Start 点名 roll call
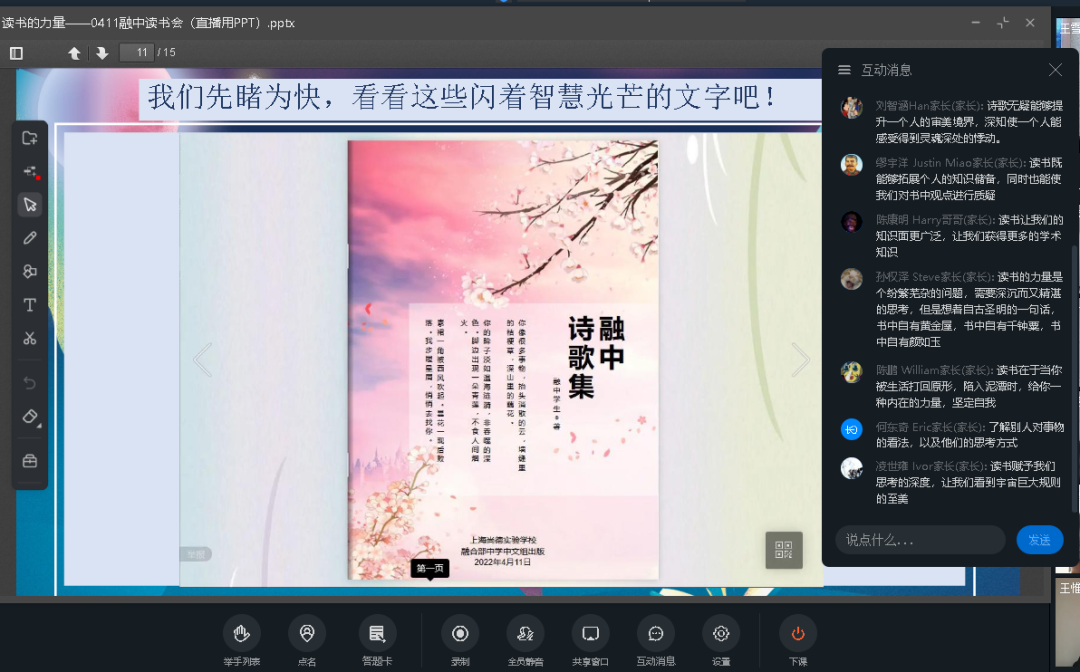Viewport: 1080px width, 672px height. coord(307,633)
